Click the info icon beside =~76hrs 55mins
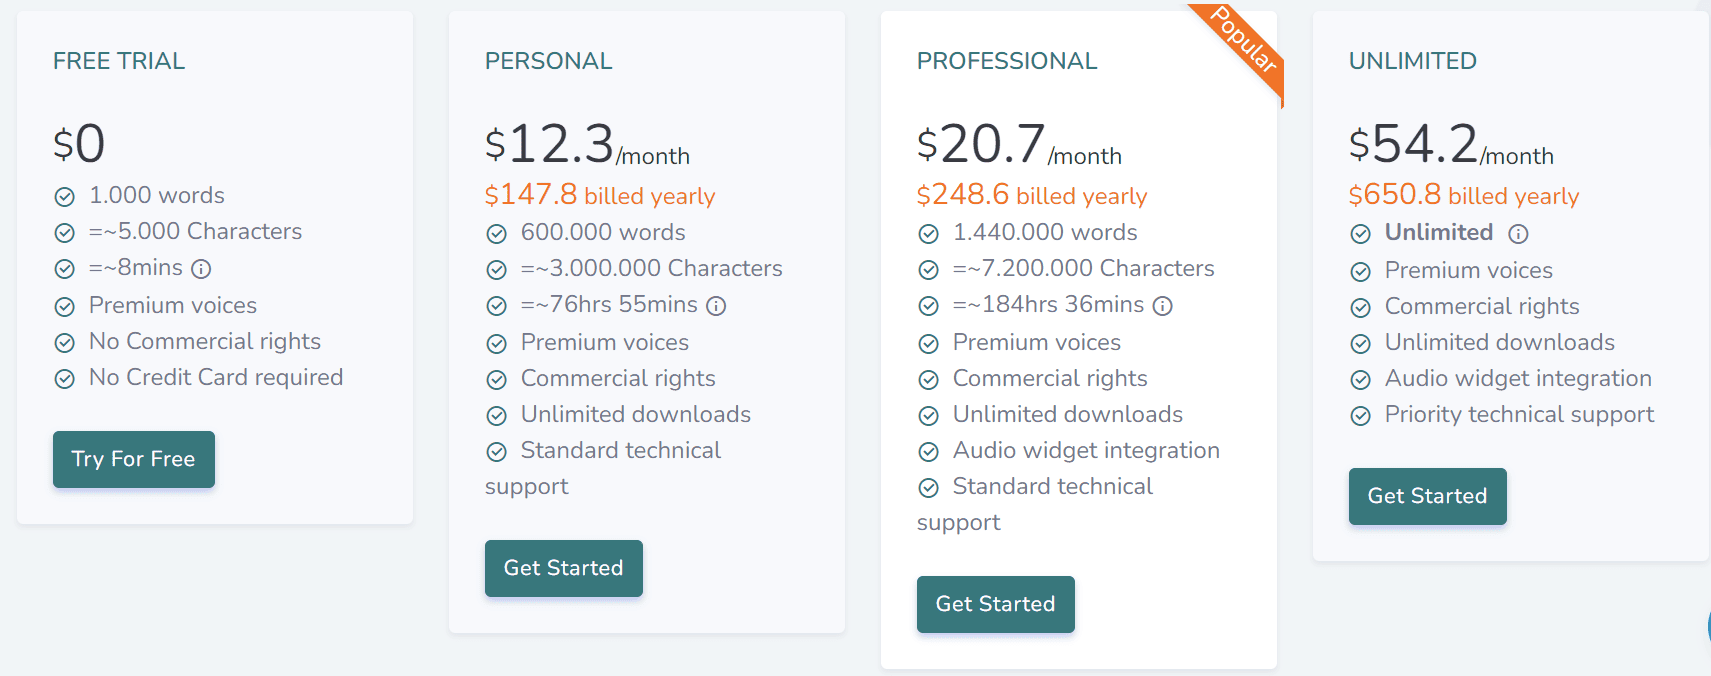Image resolution: width=1711 pixels, height=676 pixels. pos(718,305)
